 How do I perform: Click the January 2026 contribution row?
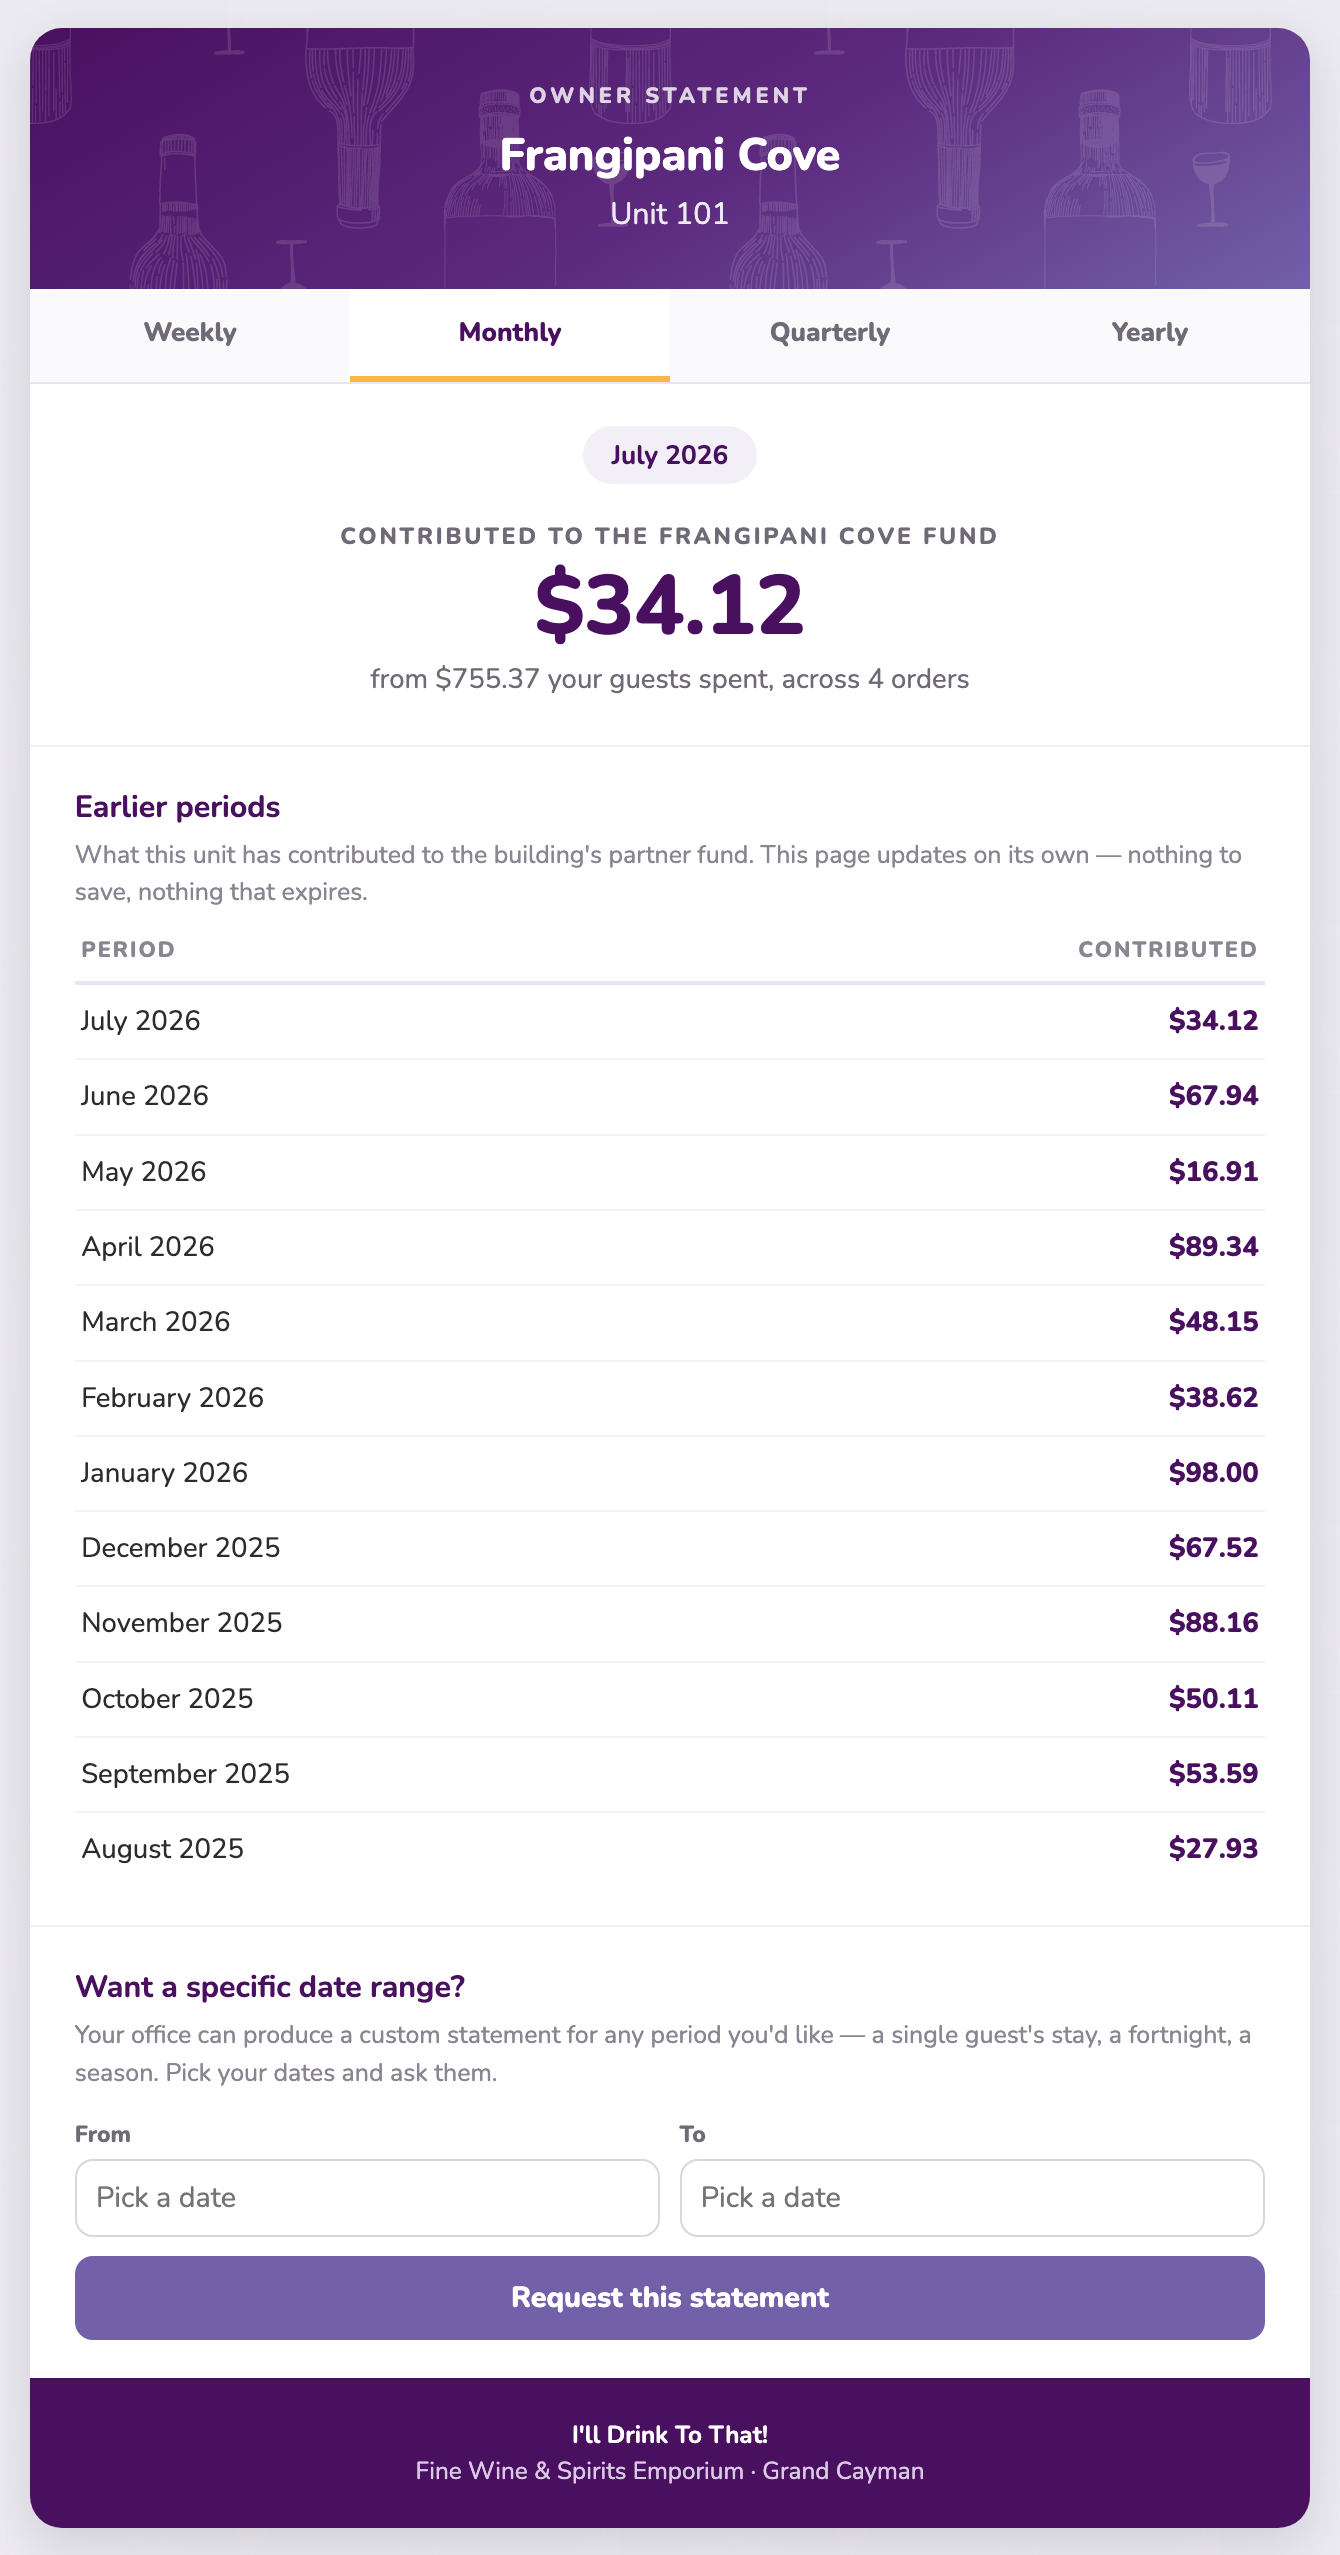tap(670, 1473)
